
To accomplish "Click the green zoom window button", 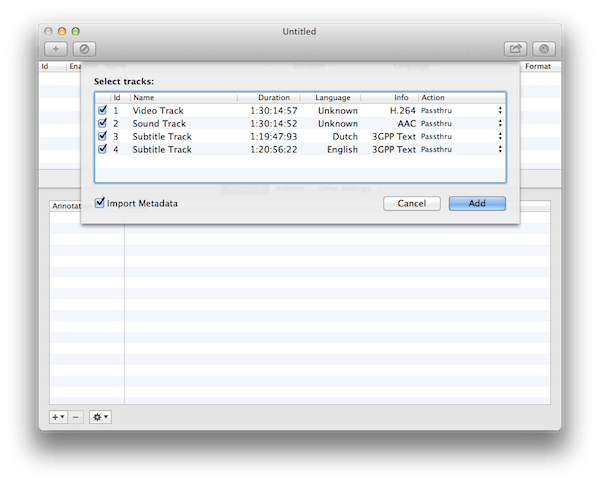I will tap(76, 31).
